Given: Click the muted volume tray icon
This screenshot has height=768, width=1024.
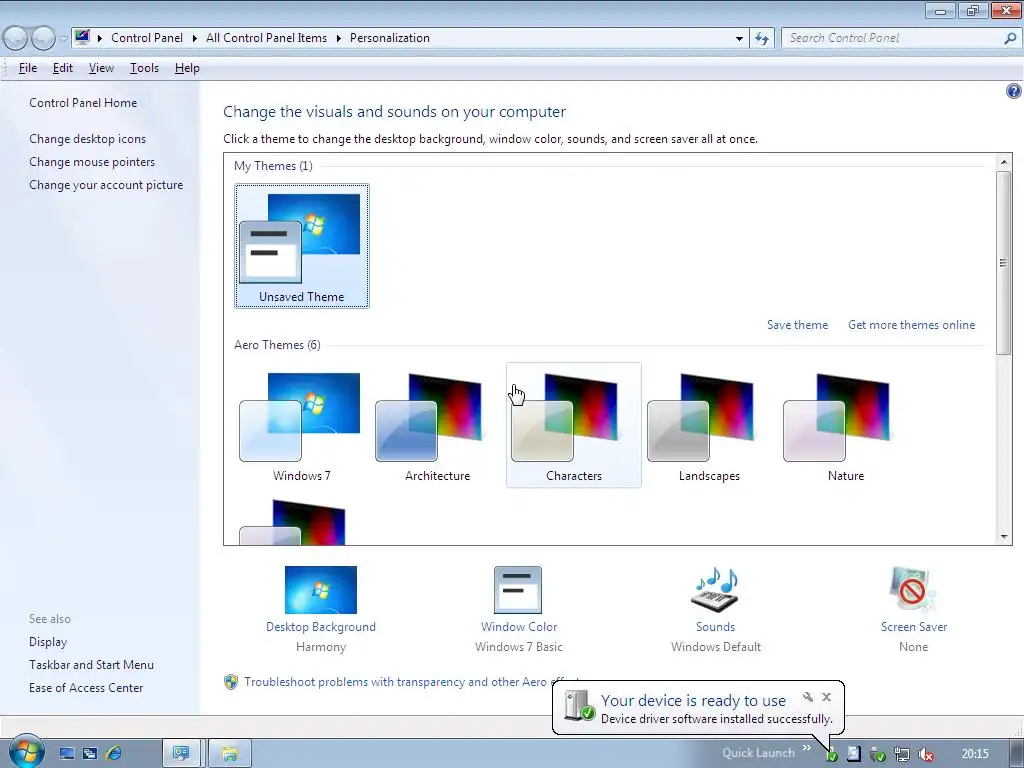Looking at the screenshot, I should (x=925, y=754).
